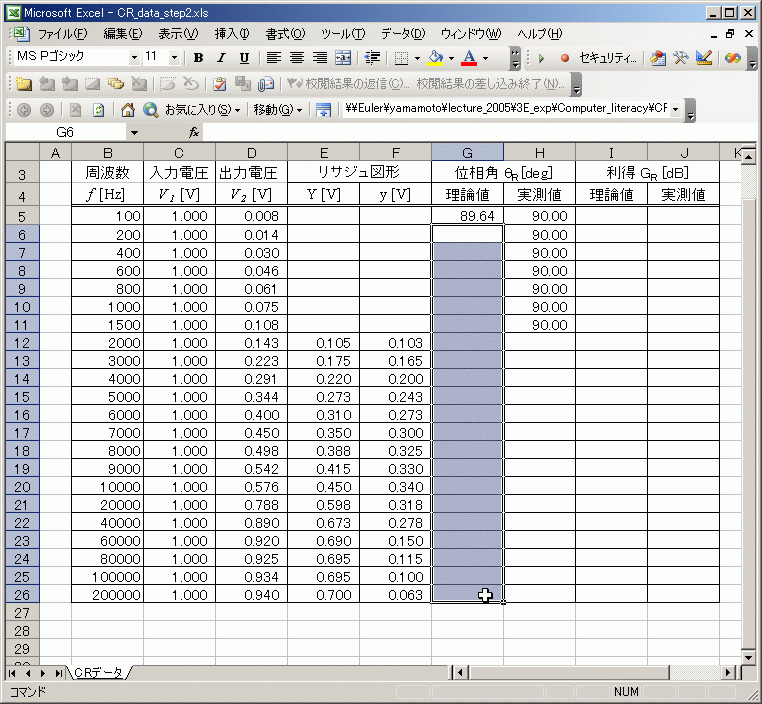Click the セキュリティ button
The width and height of the screenshot is (762, 704).
tap(607, 58)
